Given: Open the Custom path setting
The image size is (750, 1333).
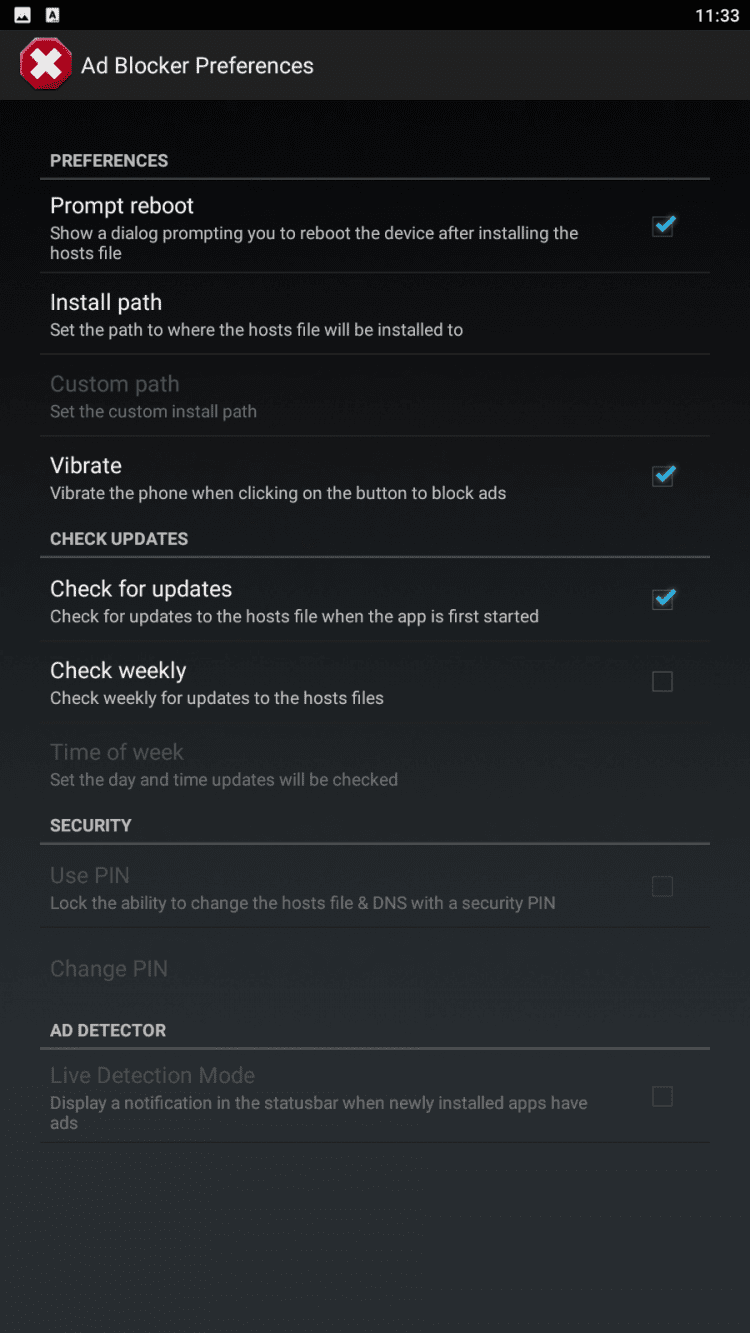Looking at the screenshot, I should 375,396.
